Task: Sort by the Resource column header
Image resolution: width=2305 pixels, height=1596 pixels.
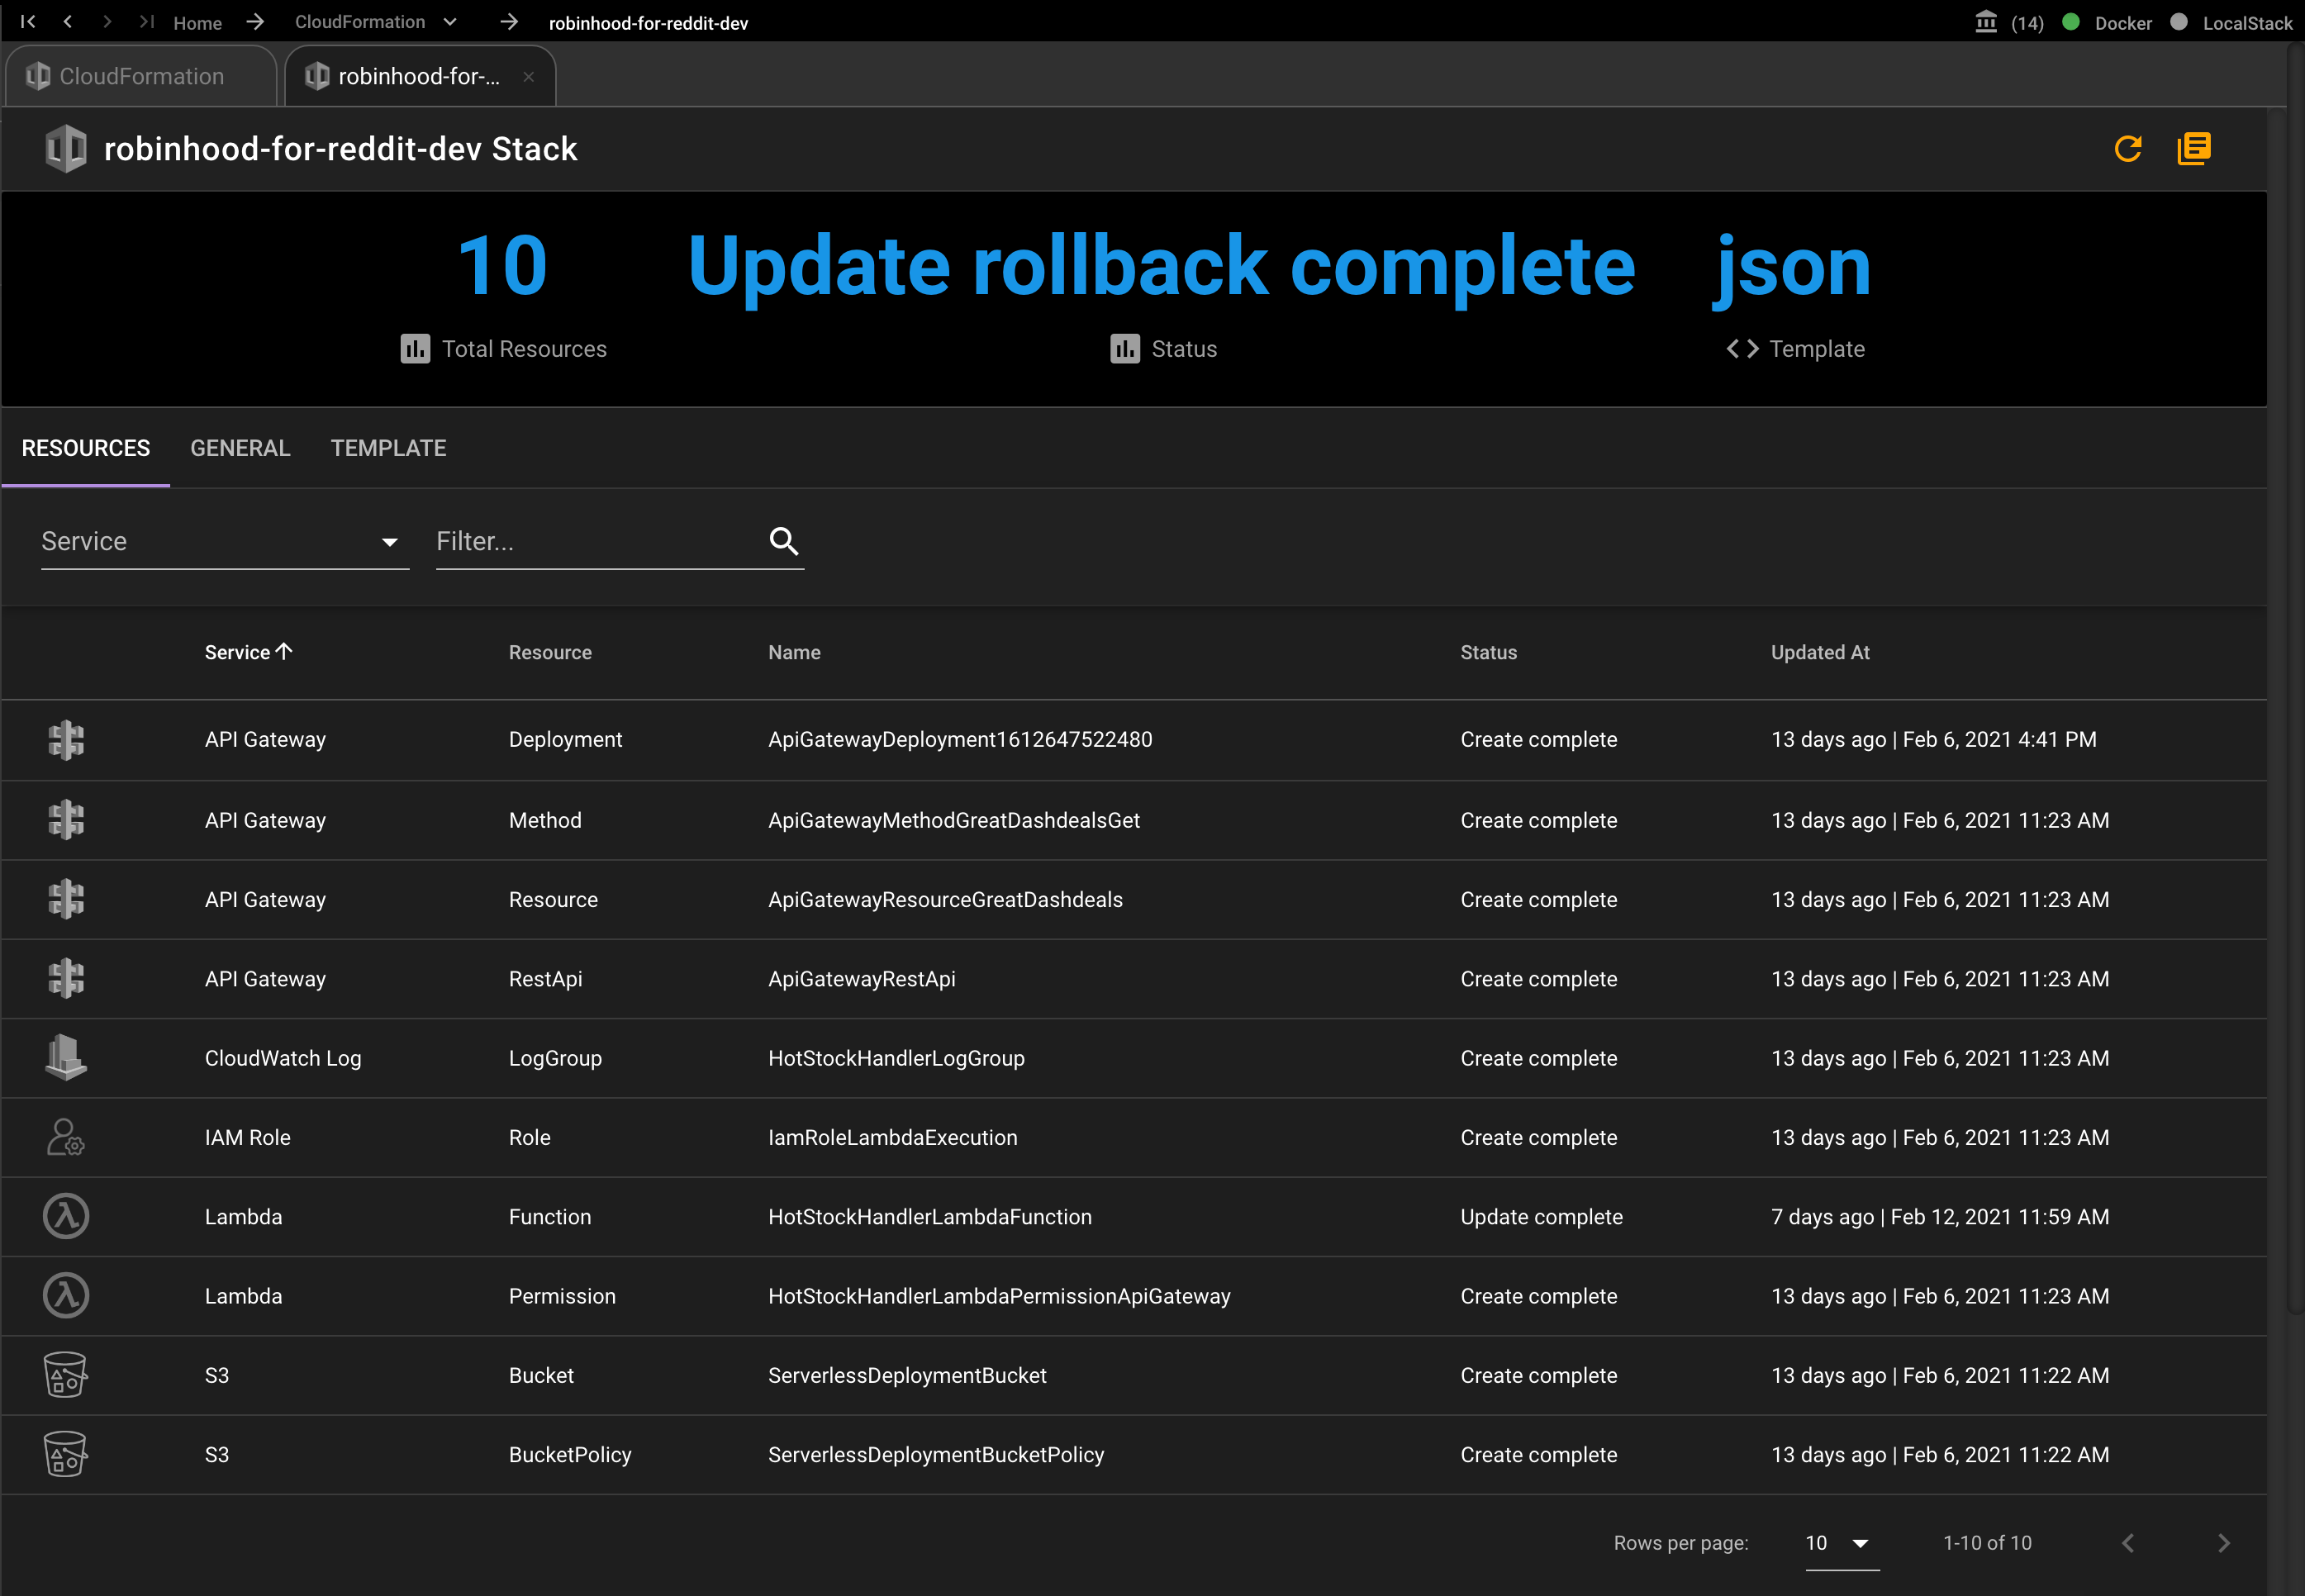Action: tap(550, 652)
